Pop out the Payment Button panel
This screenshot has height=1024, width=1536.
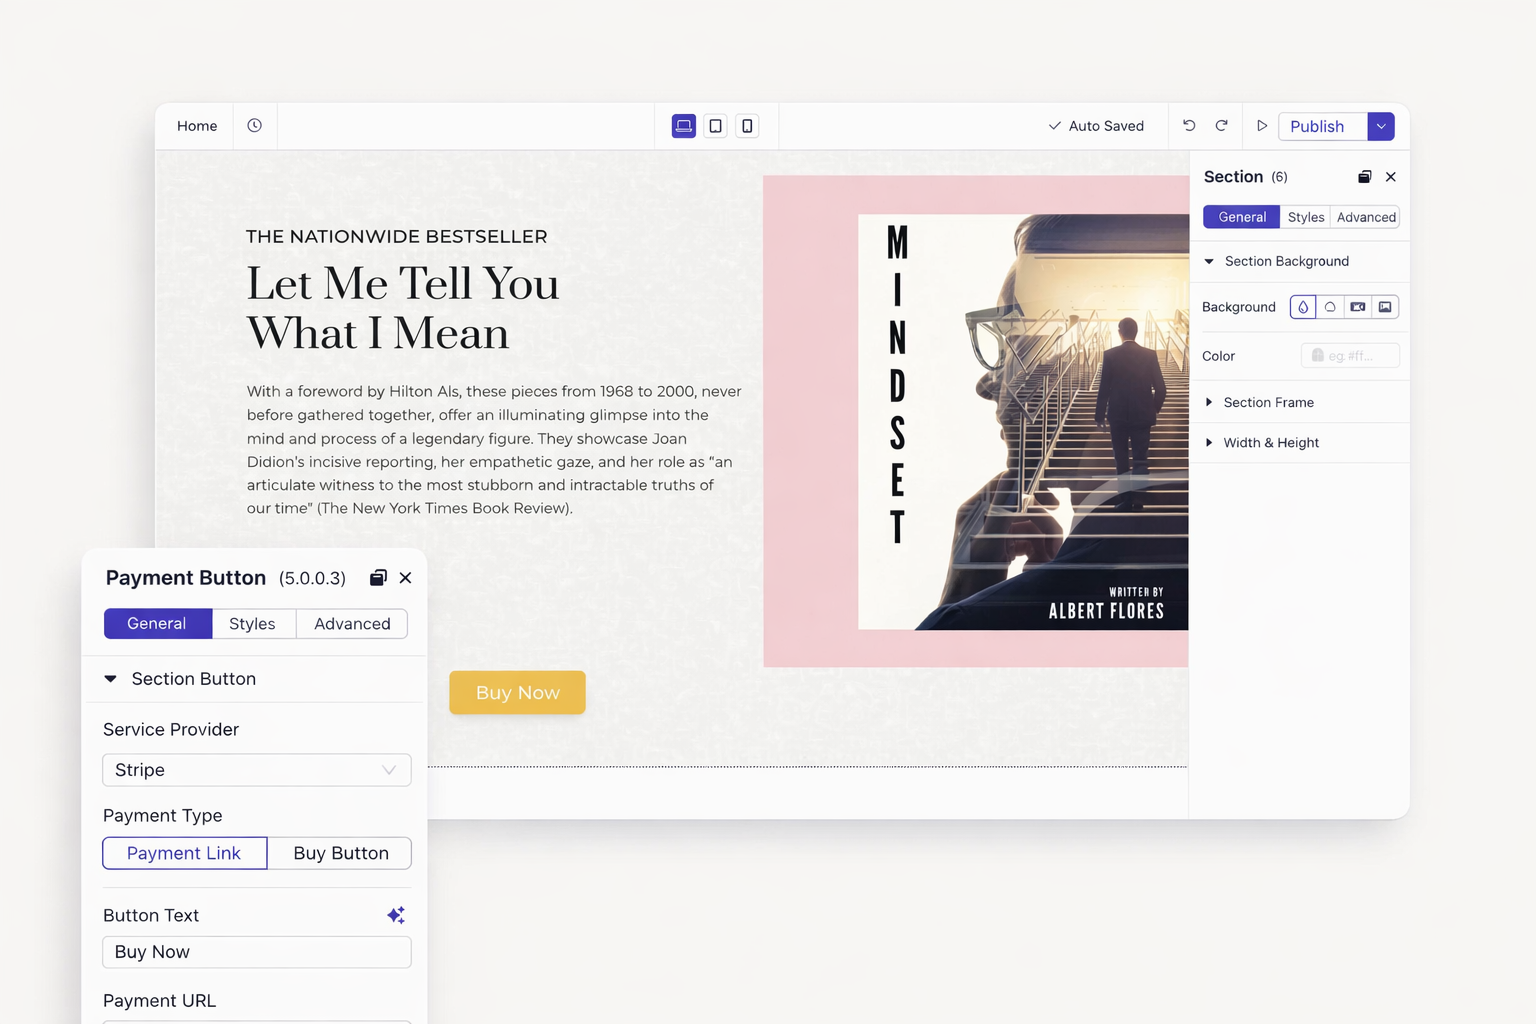click(378, 578)
